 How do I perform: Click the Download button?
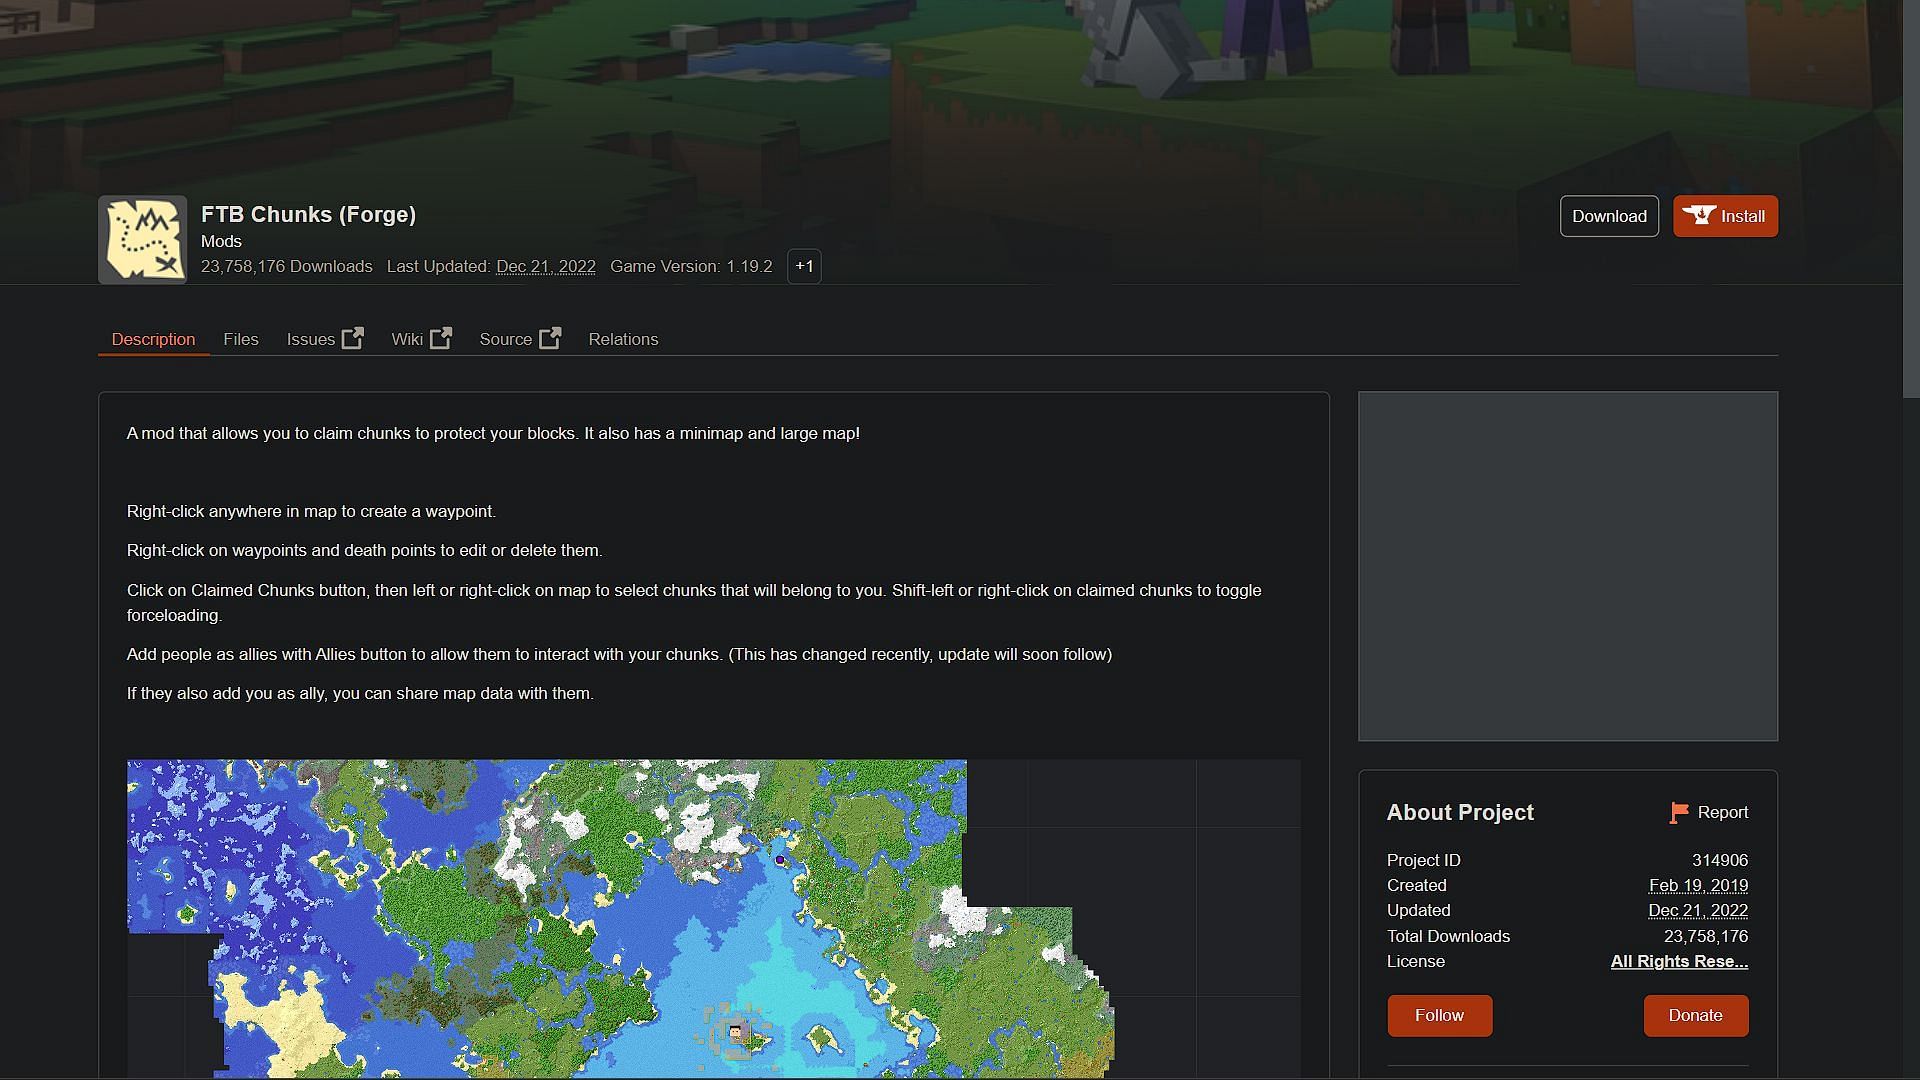1610,215
